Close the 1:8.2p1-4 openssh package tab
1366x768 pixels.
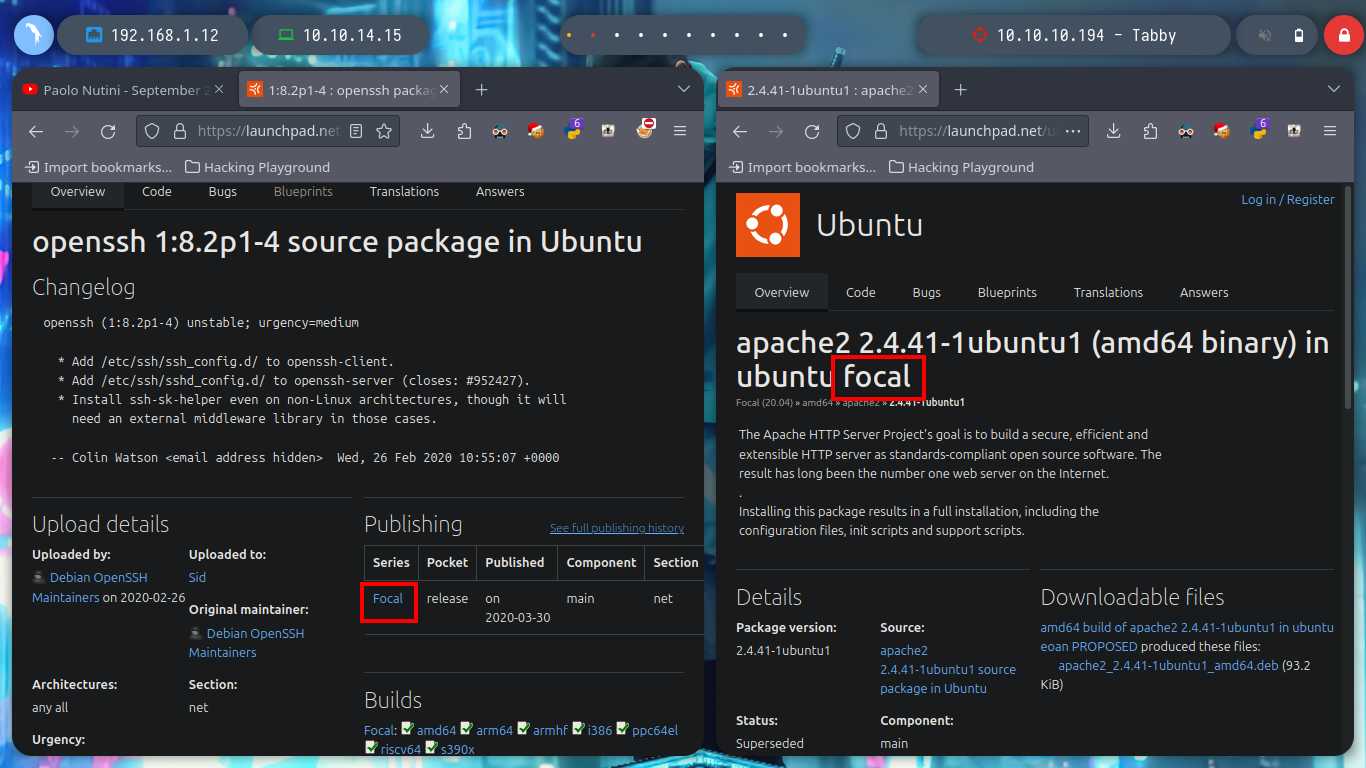coord(444,90)
